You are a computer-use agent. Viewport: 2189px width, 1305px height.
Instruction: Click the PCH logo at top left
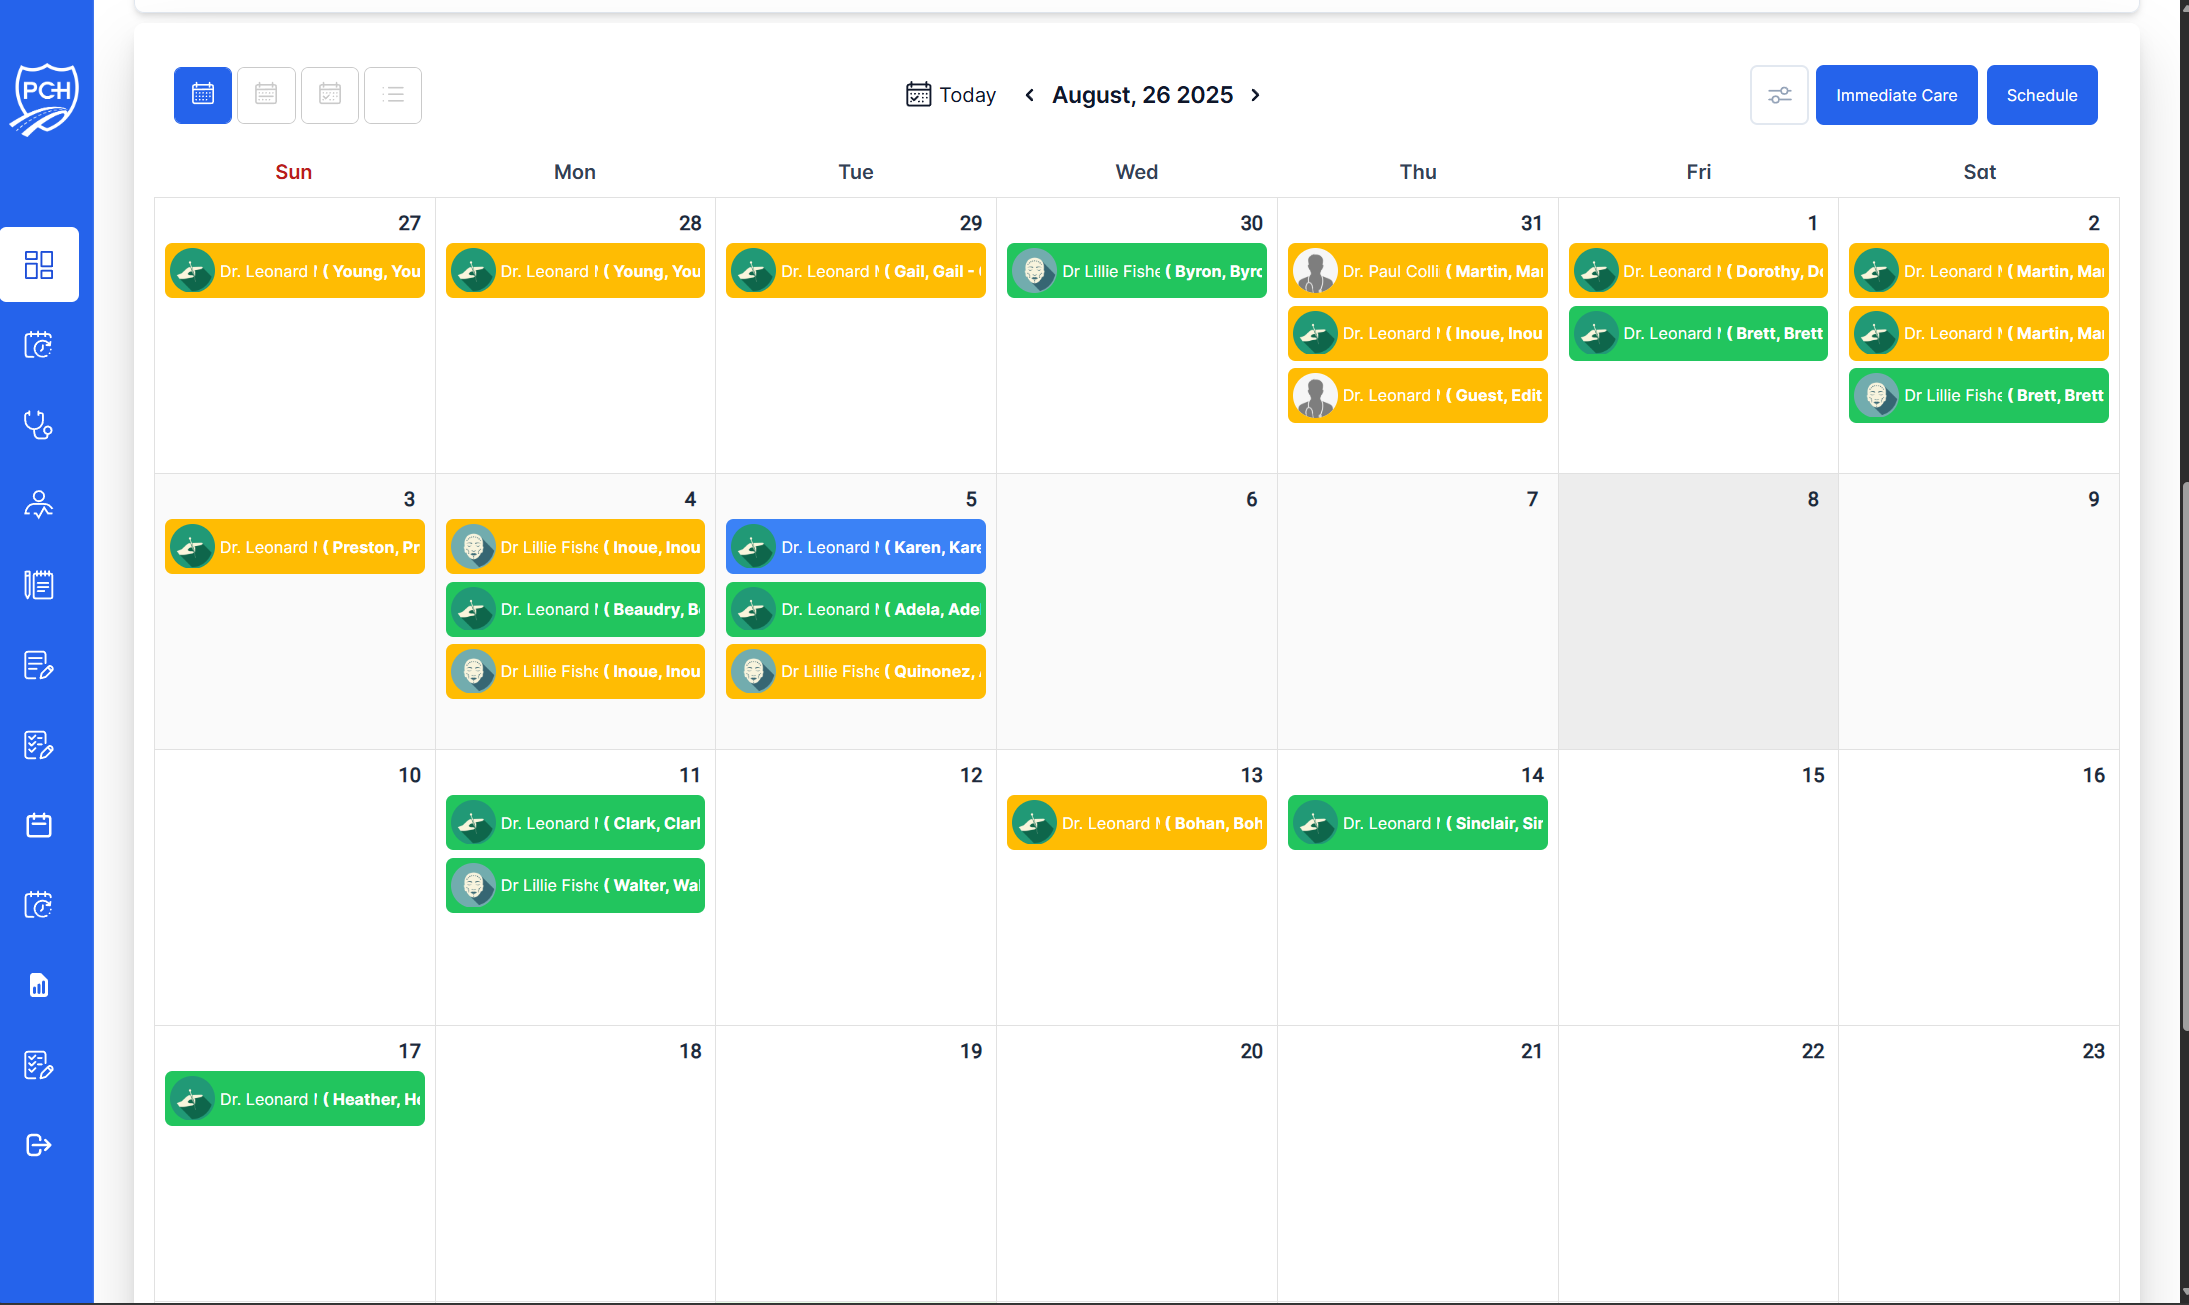44,97
